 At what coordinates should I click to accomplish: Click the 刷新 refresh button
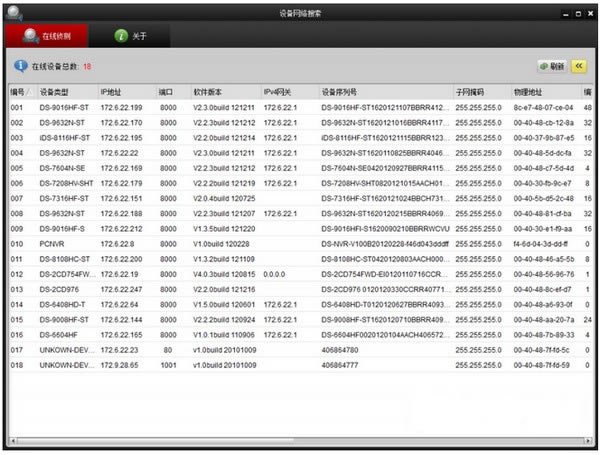(552, 66)
